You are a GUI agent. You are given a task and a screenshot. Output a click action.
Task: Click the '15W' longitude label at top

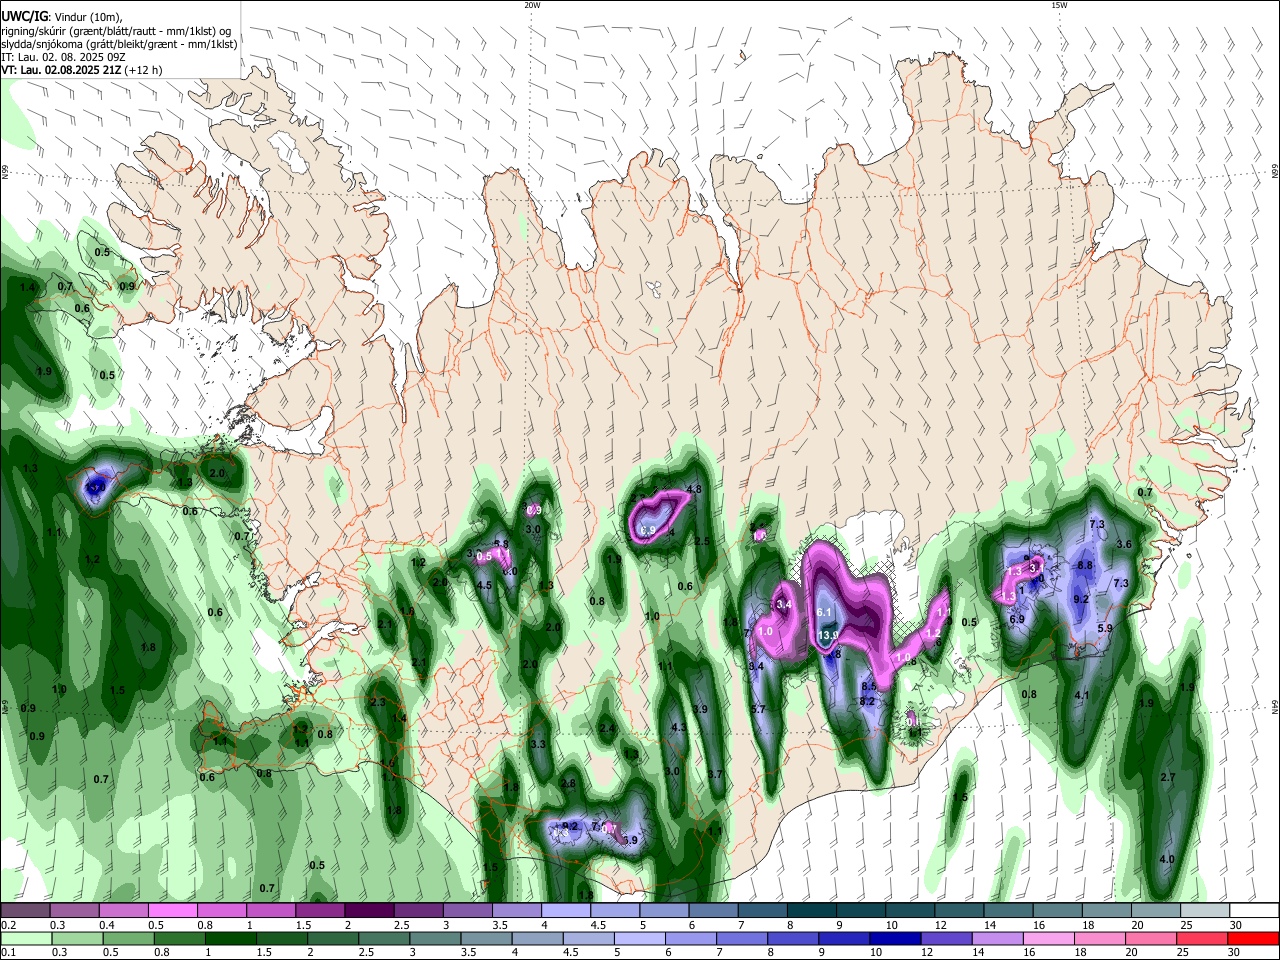[x=1059, y=5]
